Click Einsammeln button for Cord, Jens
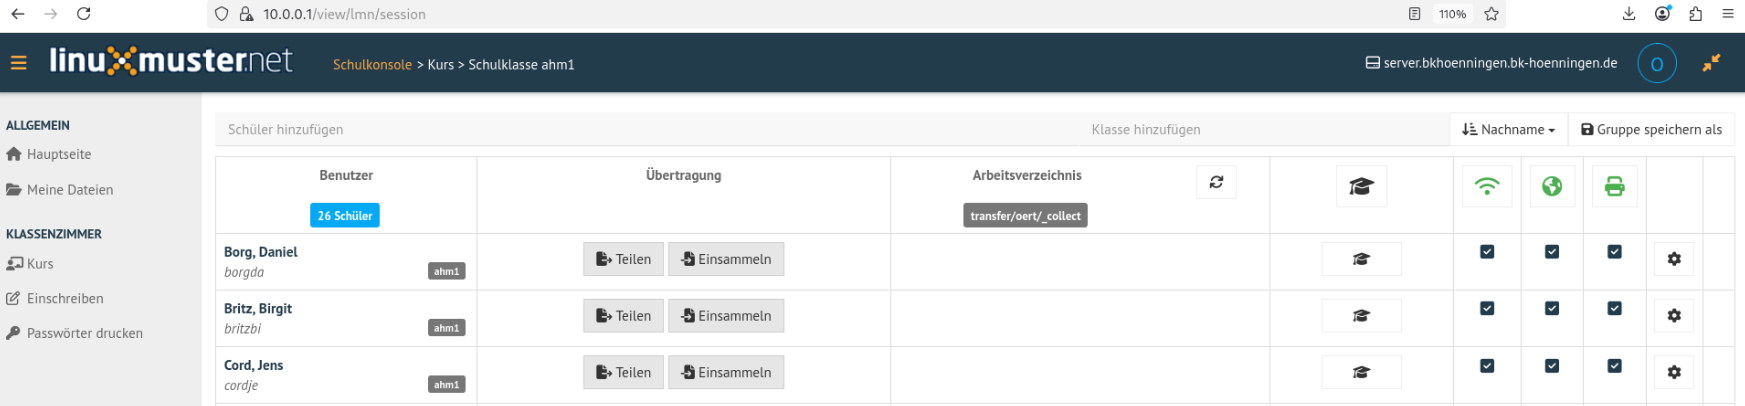 (726, 372)
